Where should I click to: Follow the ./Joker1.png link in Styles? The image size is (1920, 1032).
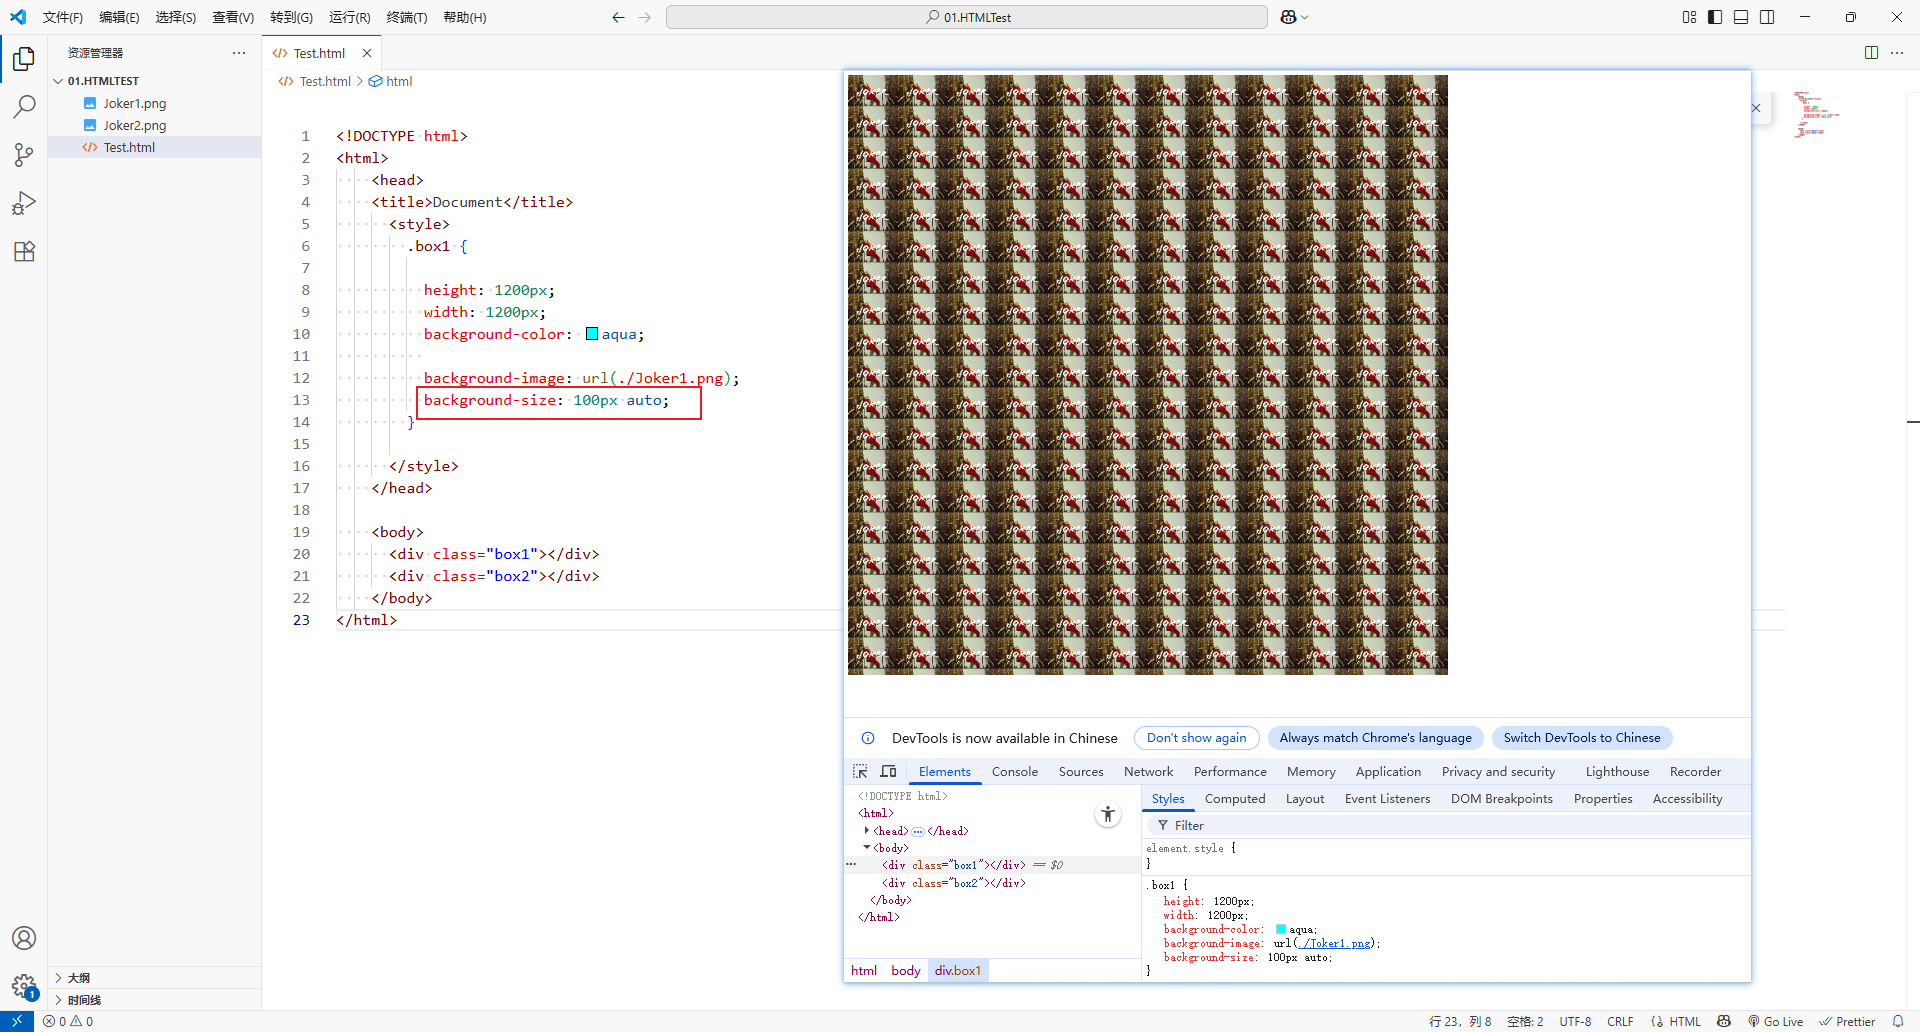(x=1334, y=943)
